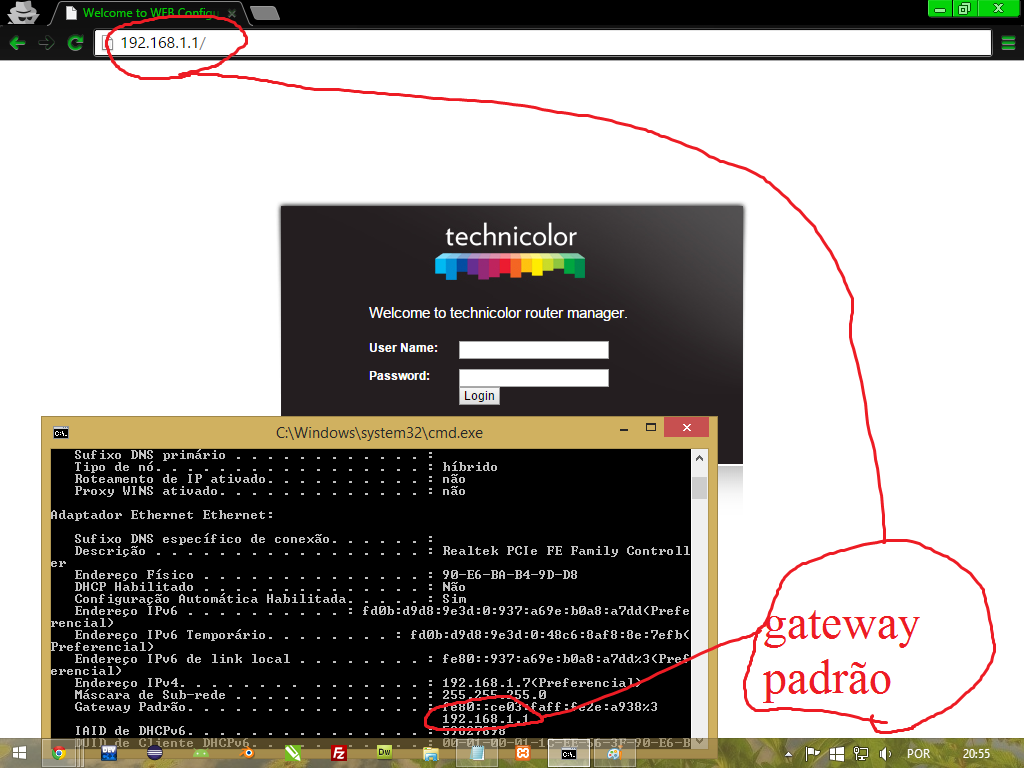
Task: Click the cmd scrollbar up arrow
Action: [699, 458]
